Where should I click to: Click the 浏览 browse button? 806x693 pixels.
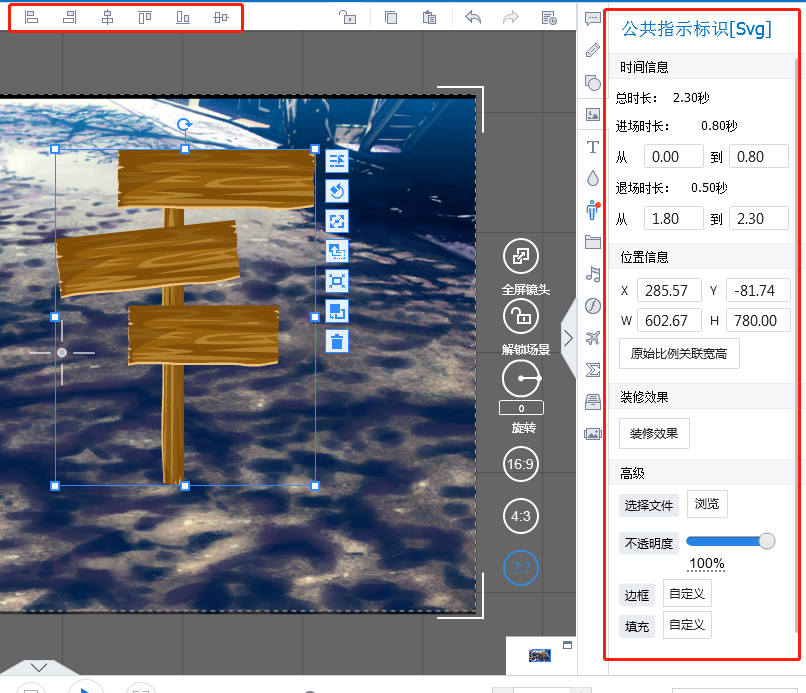click(x=707, y=504)
